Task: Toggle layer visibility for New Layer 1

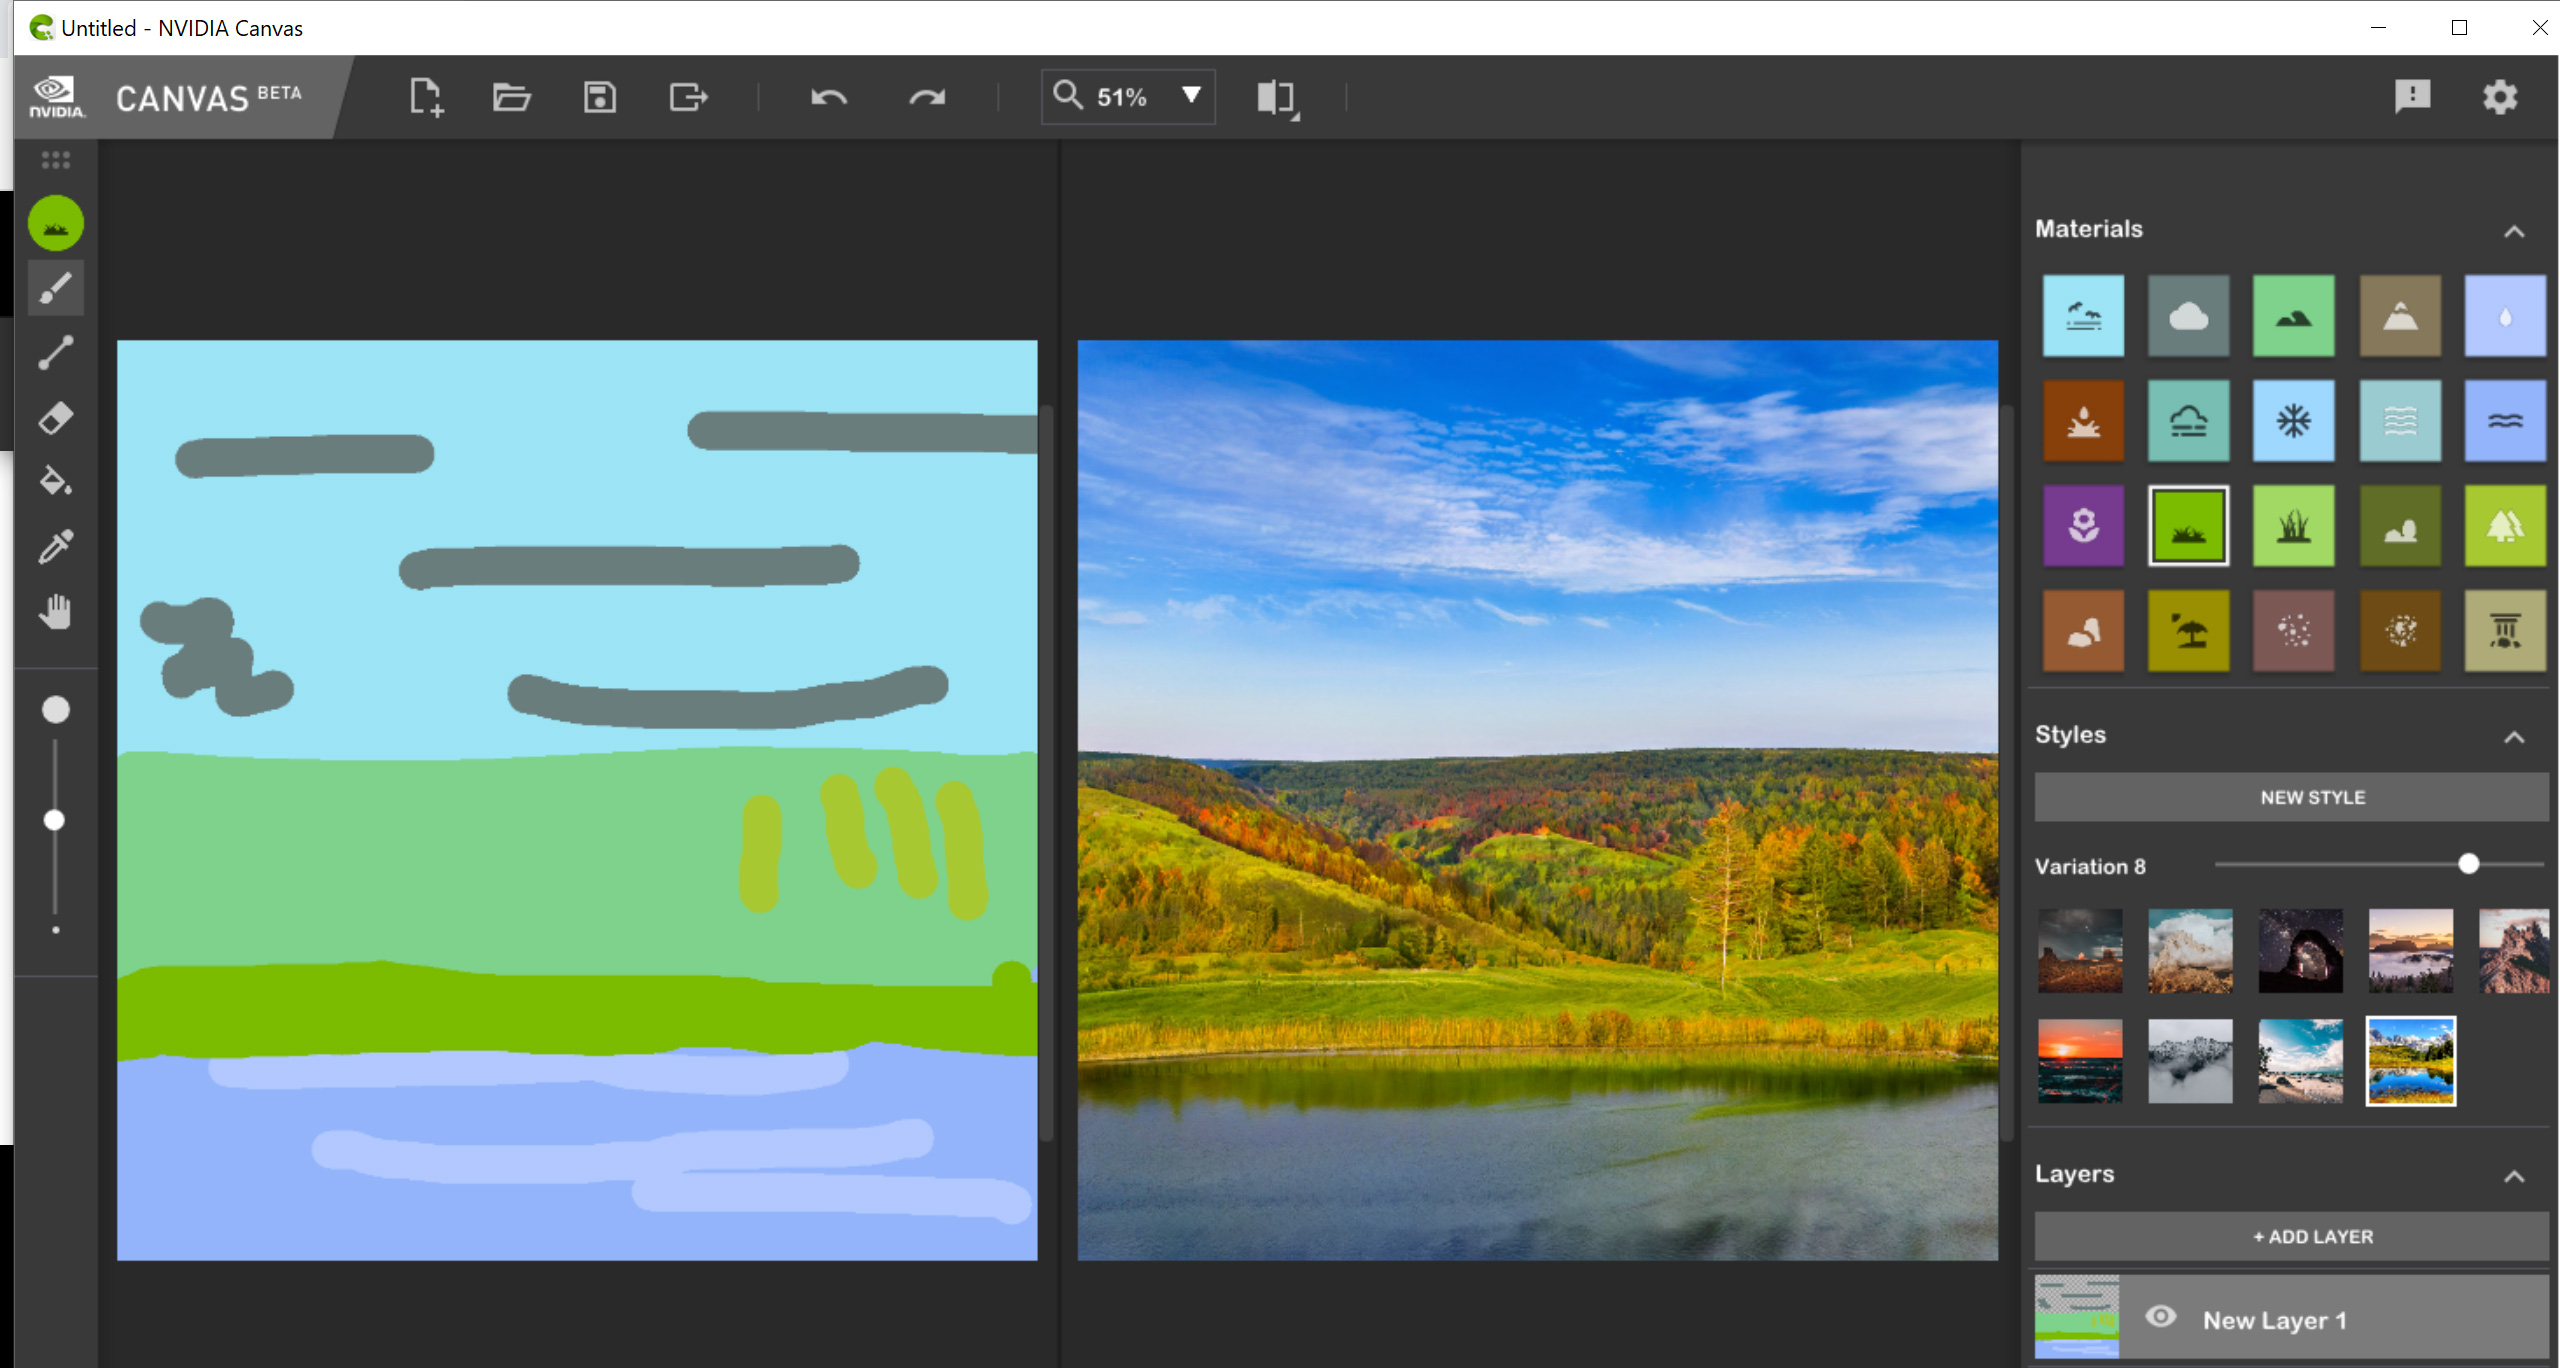Action: point(2160,1319)
